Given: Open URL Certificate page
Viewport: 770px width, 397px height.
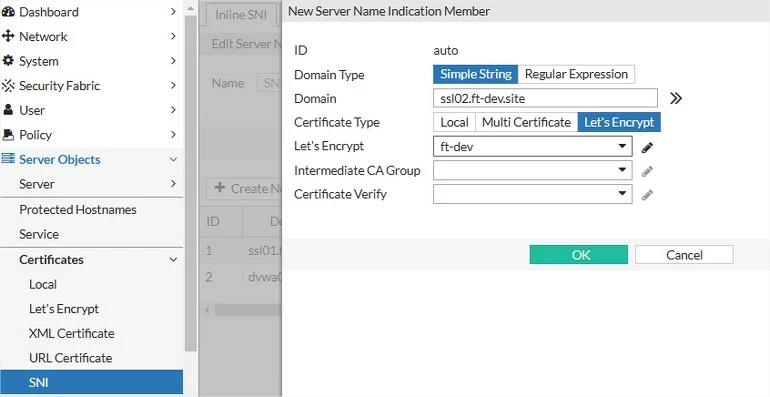Looking at the screenshot, I should click(91, 358).
